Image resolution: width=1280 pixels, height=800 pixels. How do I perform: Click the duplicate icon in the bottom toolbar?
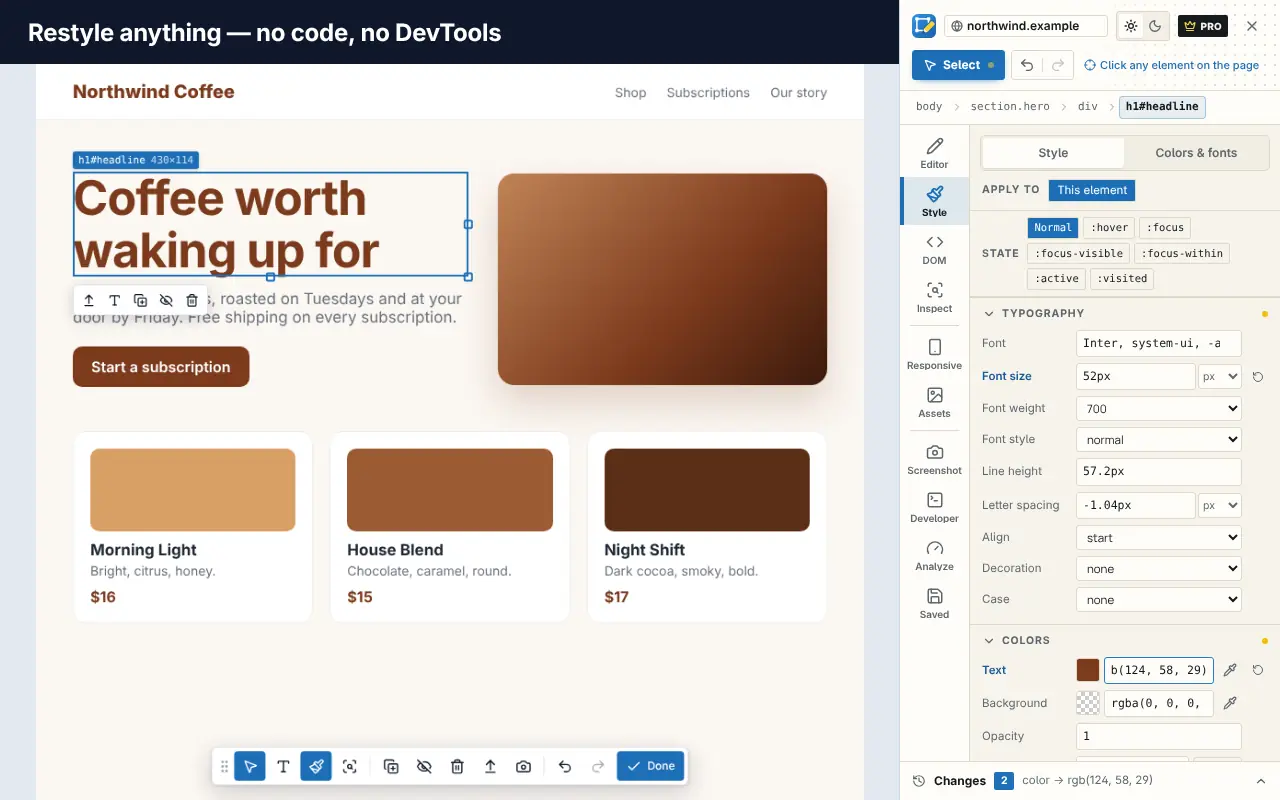pyautogui.click(x=391, y=766)
